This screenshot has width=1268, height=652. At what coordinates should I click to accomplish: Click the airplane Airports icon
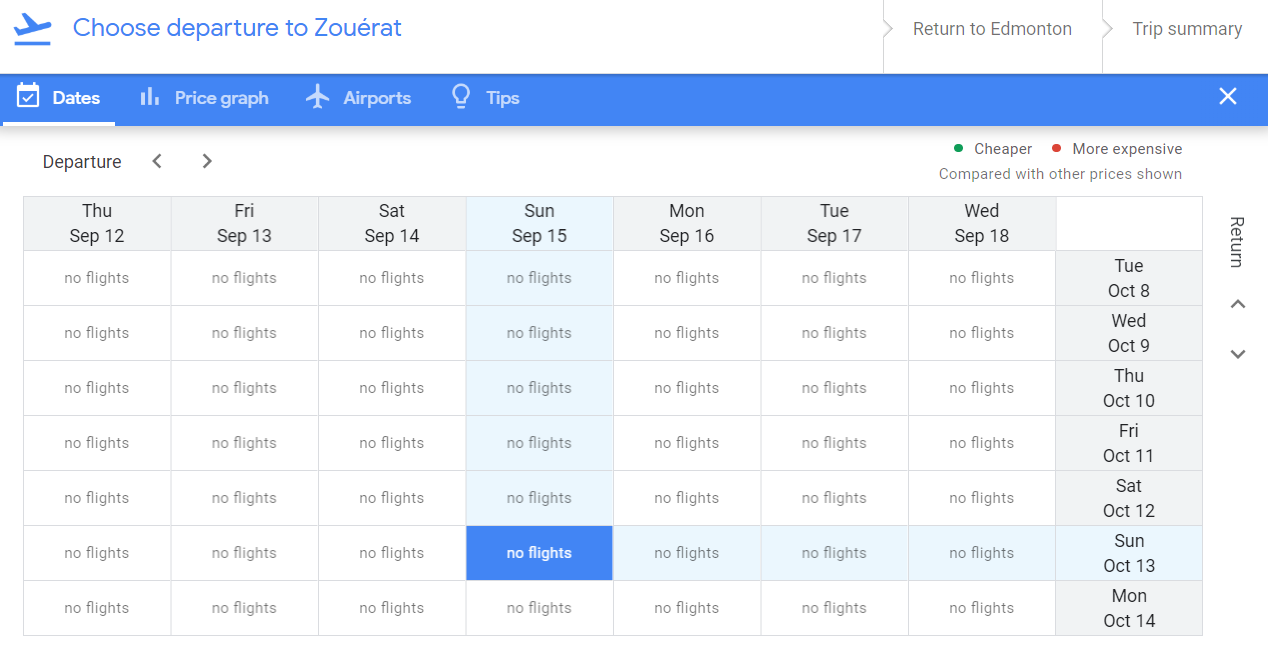click(x=318, y=97)
